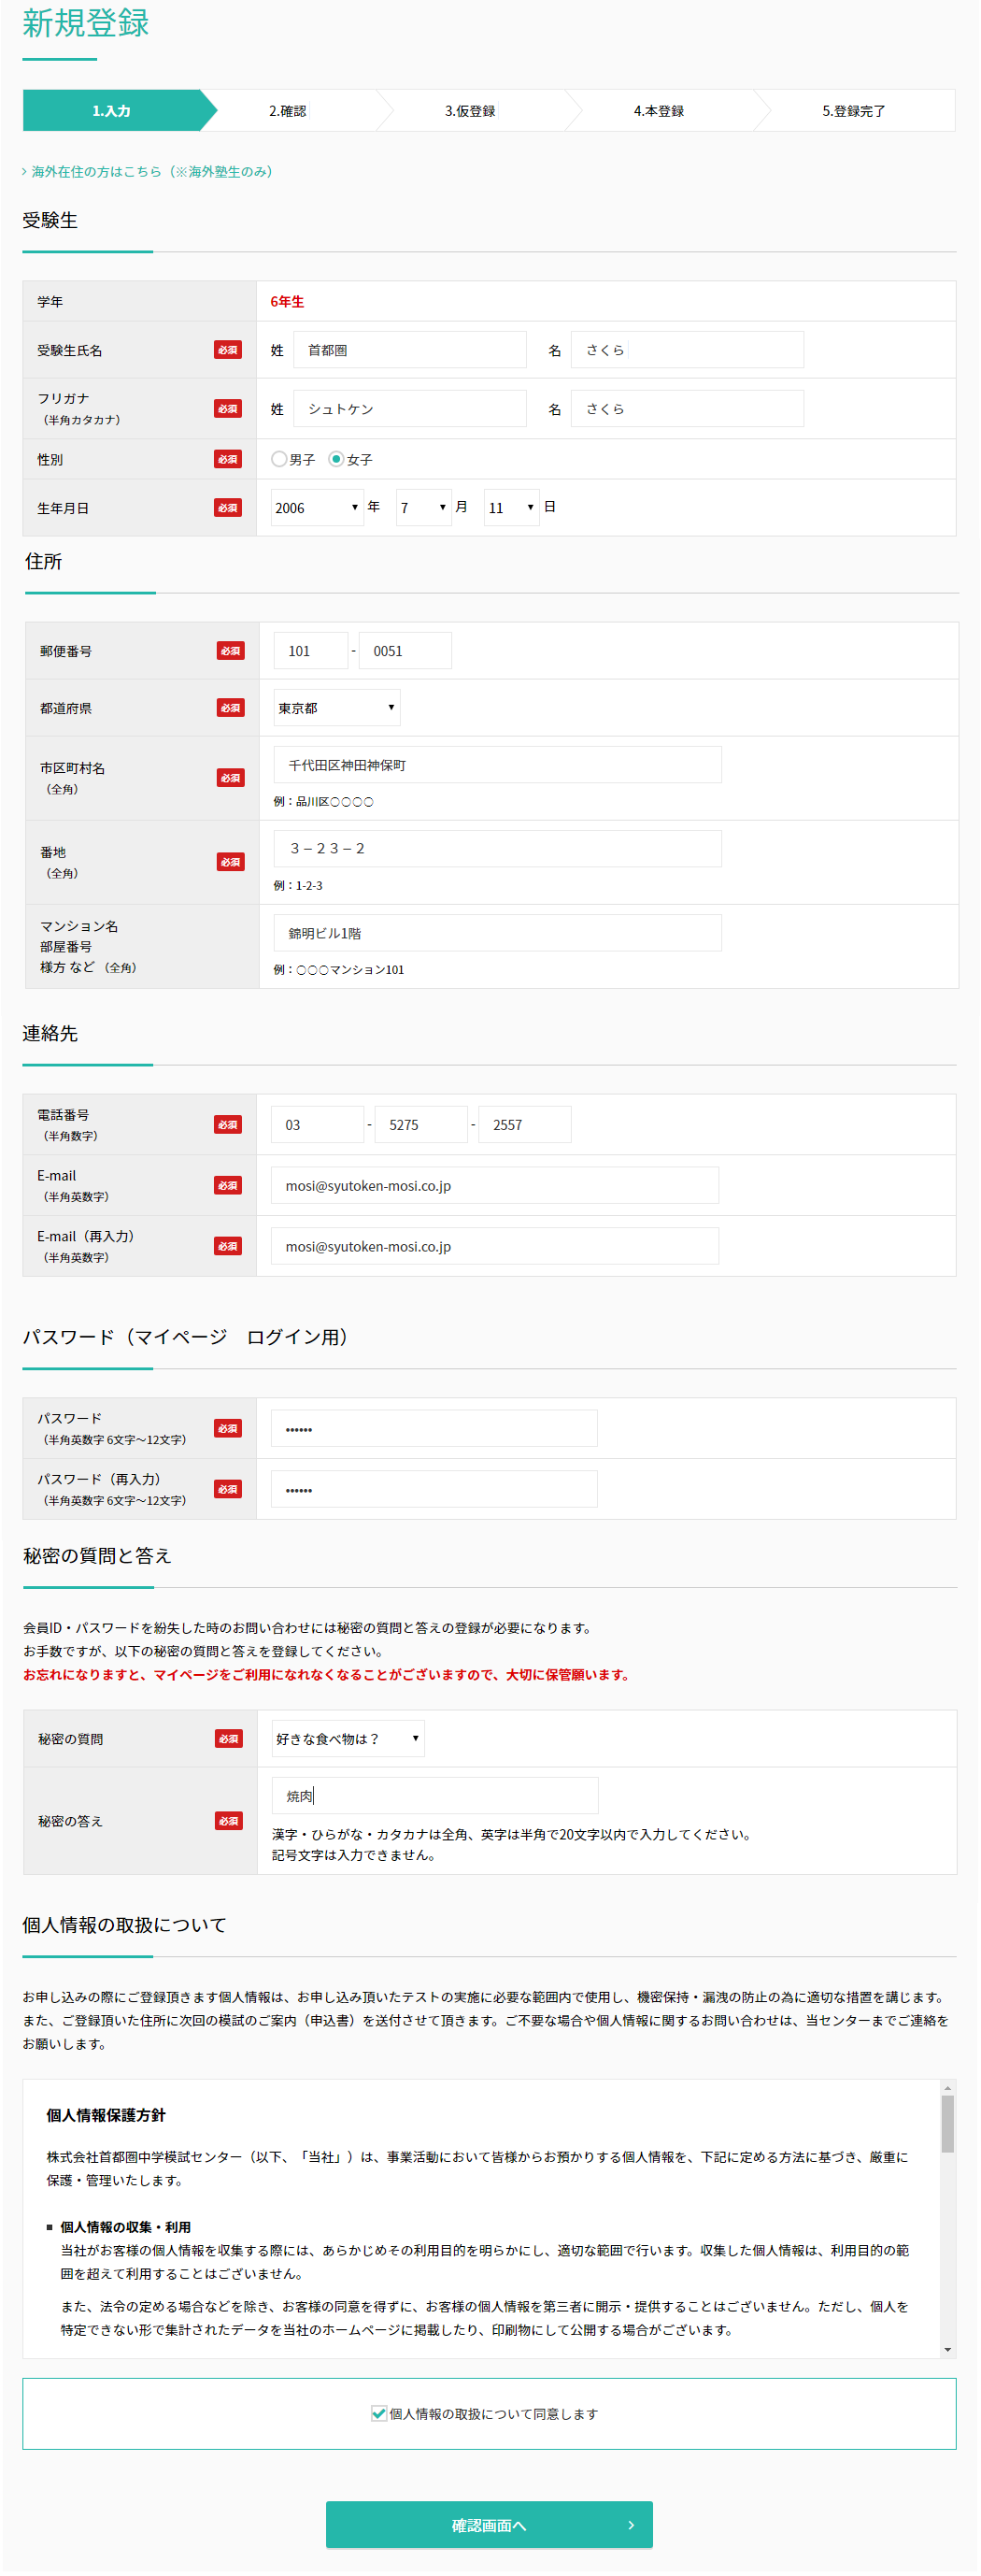Click the パスワード（再入力） field

[x=434, y=1489]
